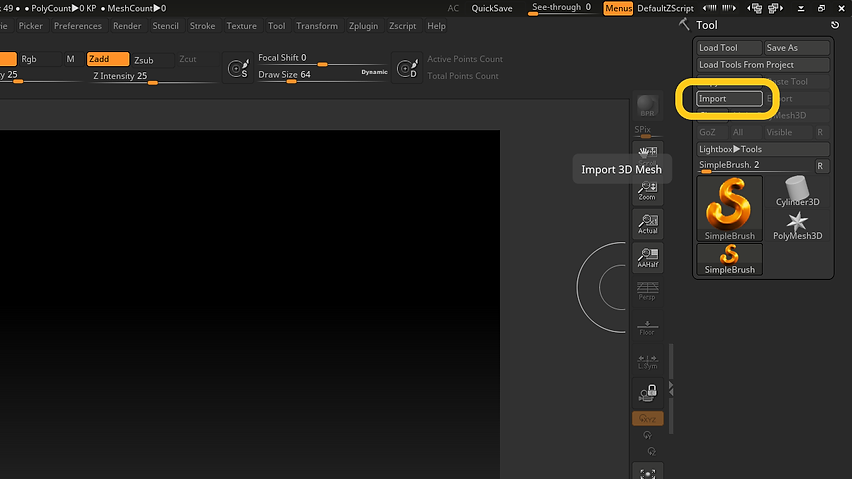Open the Zscript menu
Viewport: 852px width, 479px height.
pyautogui.click(x=402, y=26)
